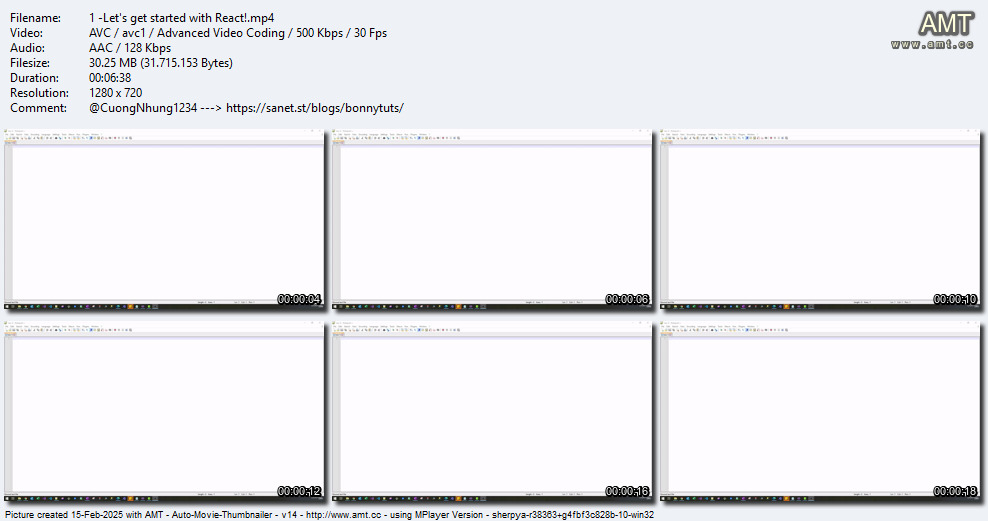Select the thumbnail frame at 00:00:16

point(491,411)
